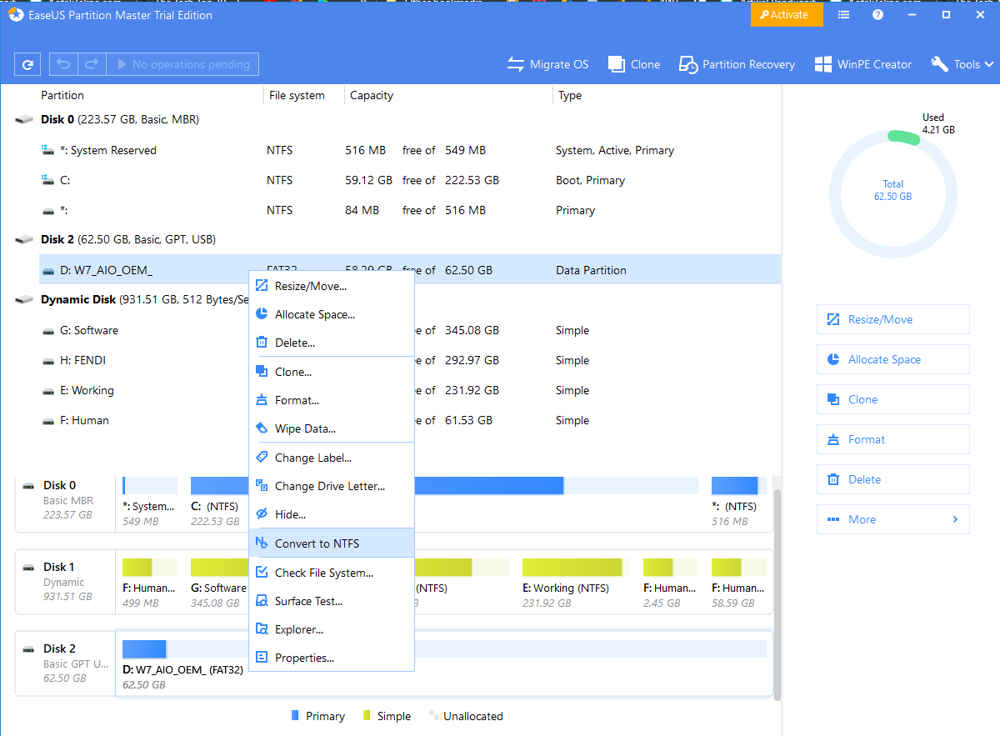Click Allocate Space button in right panel
The width and height of the screenshot is (1000, 736).
[x=893, y=360]
